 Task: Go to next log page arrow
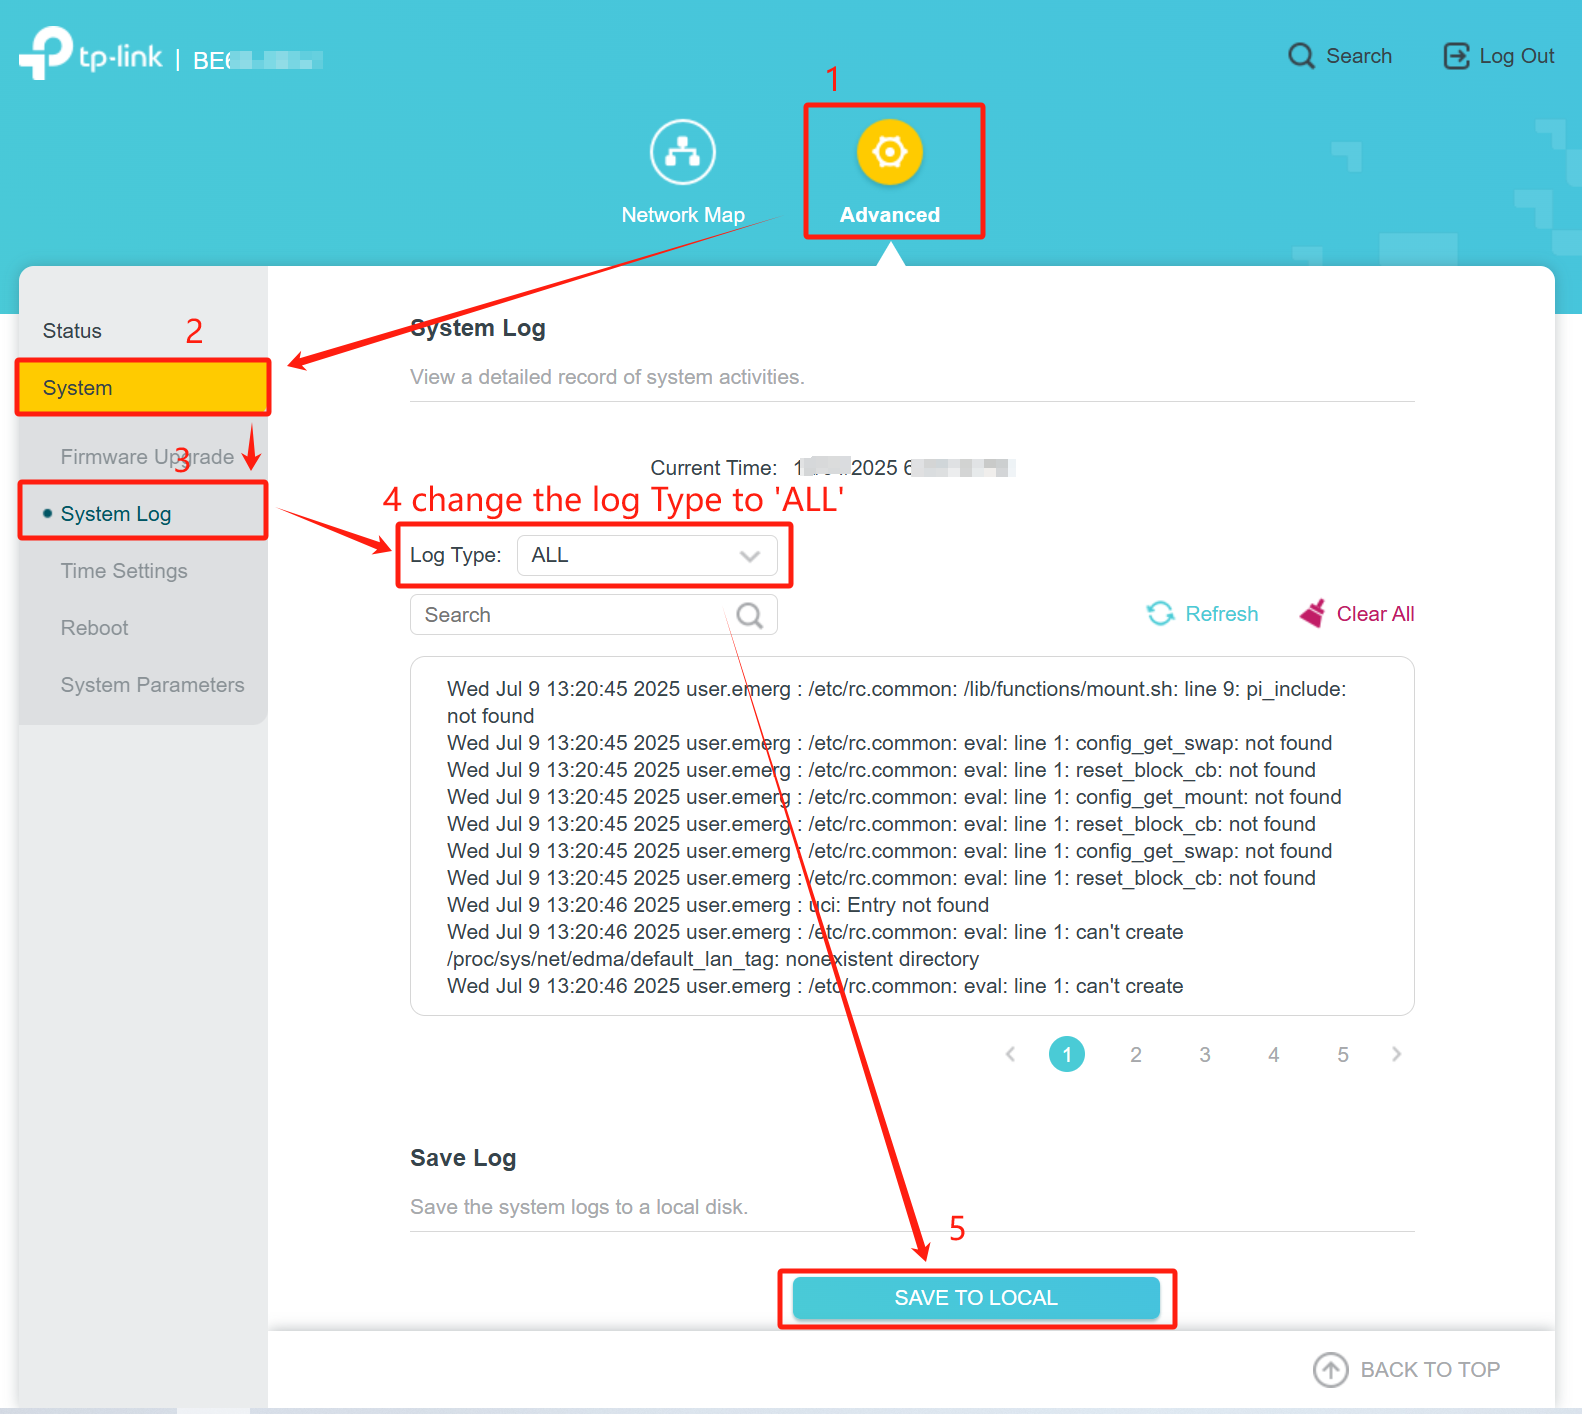[x=1397, y=1054]
